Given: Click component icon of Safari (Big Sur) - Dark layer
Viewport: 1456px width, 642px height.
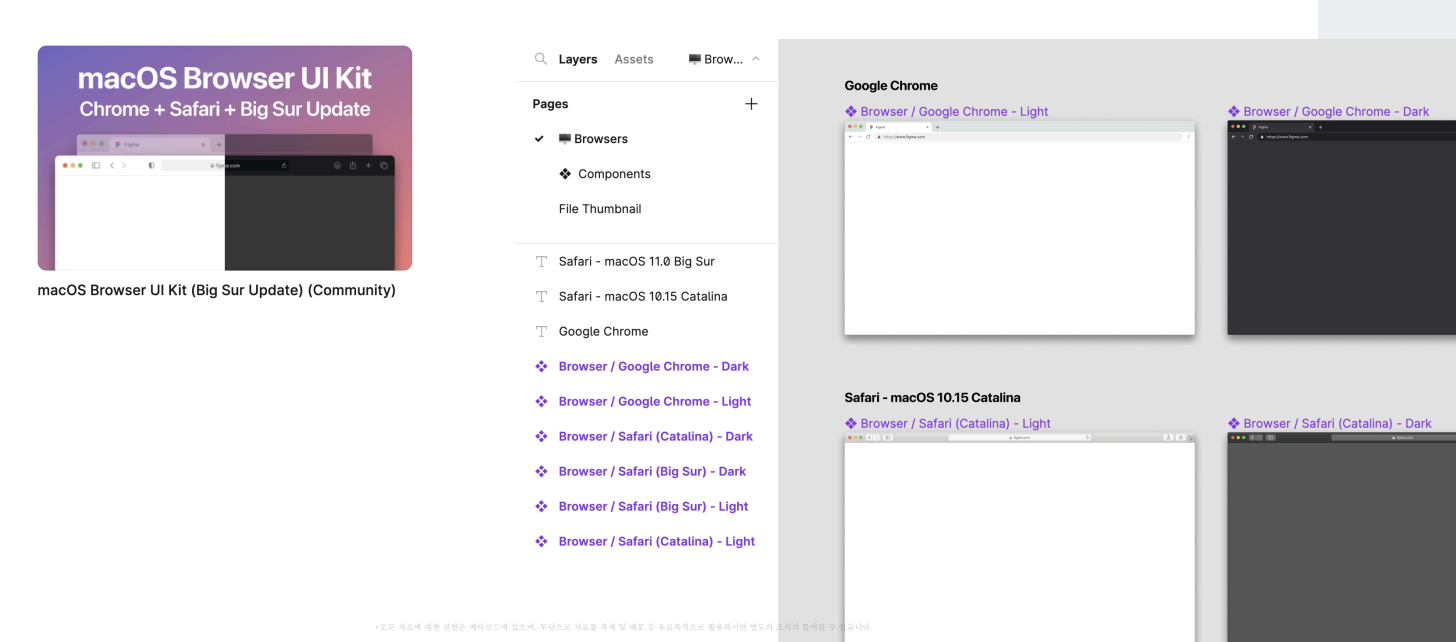Looking at the screenshot, I should coord(541,471).
